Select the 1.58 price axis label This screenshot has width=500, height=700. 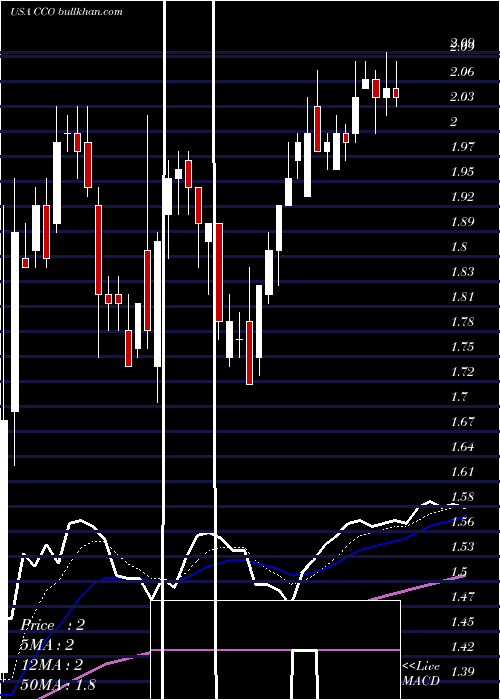(x=462, y=496)
